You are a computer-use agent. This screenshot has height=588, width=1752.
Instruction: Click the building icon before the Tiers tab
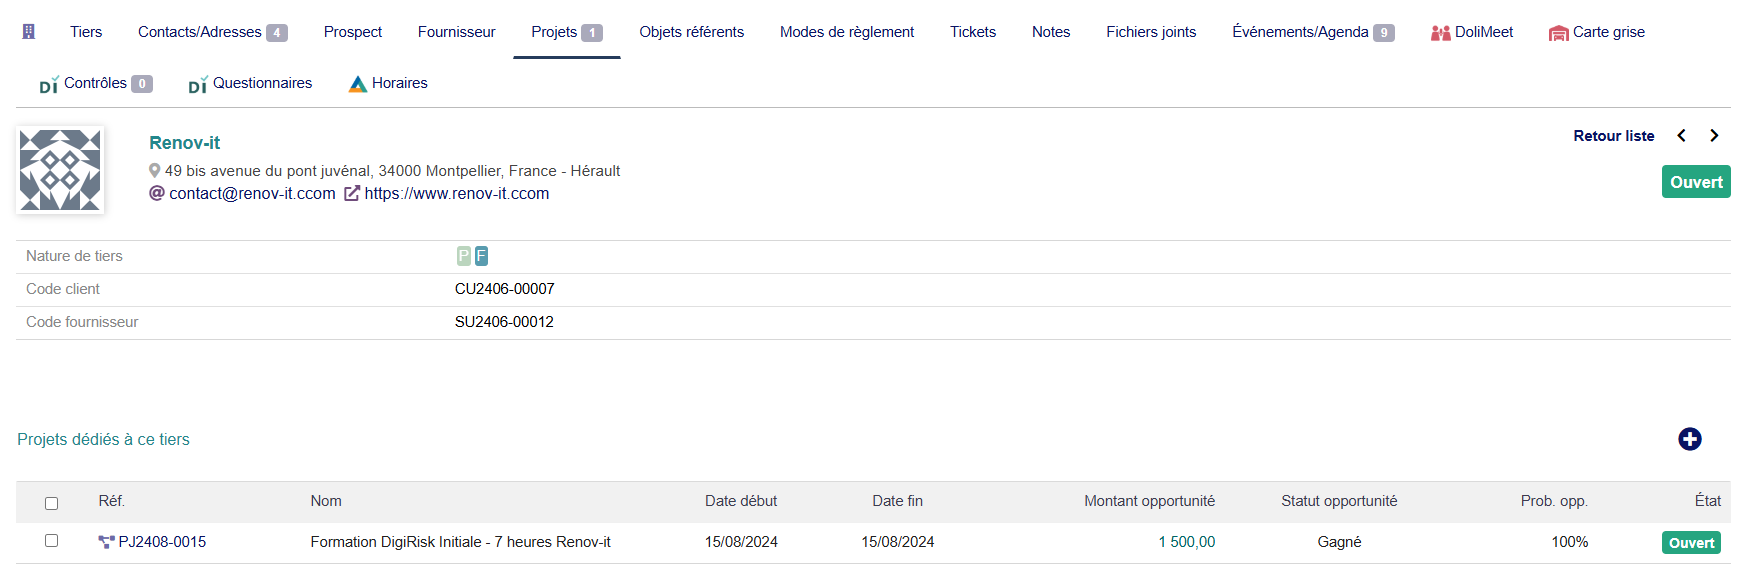point(29,32)
